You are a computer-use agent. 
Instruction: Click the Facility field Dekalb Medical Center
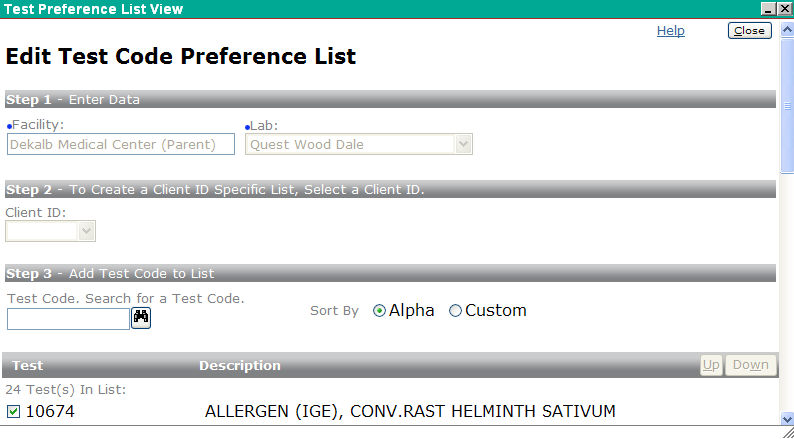[x=121, y=144]
